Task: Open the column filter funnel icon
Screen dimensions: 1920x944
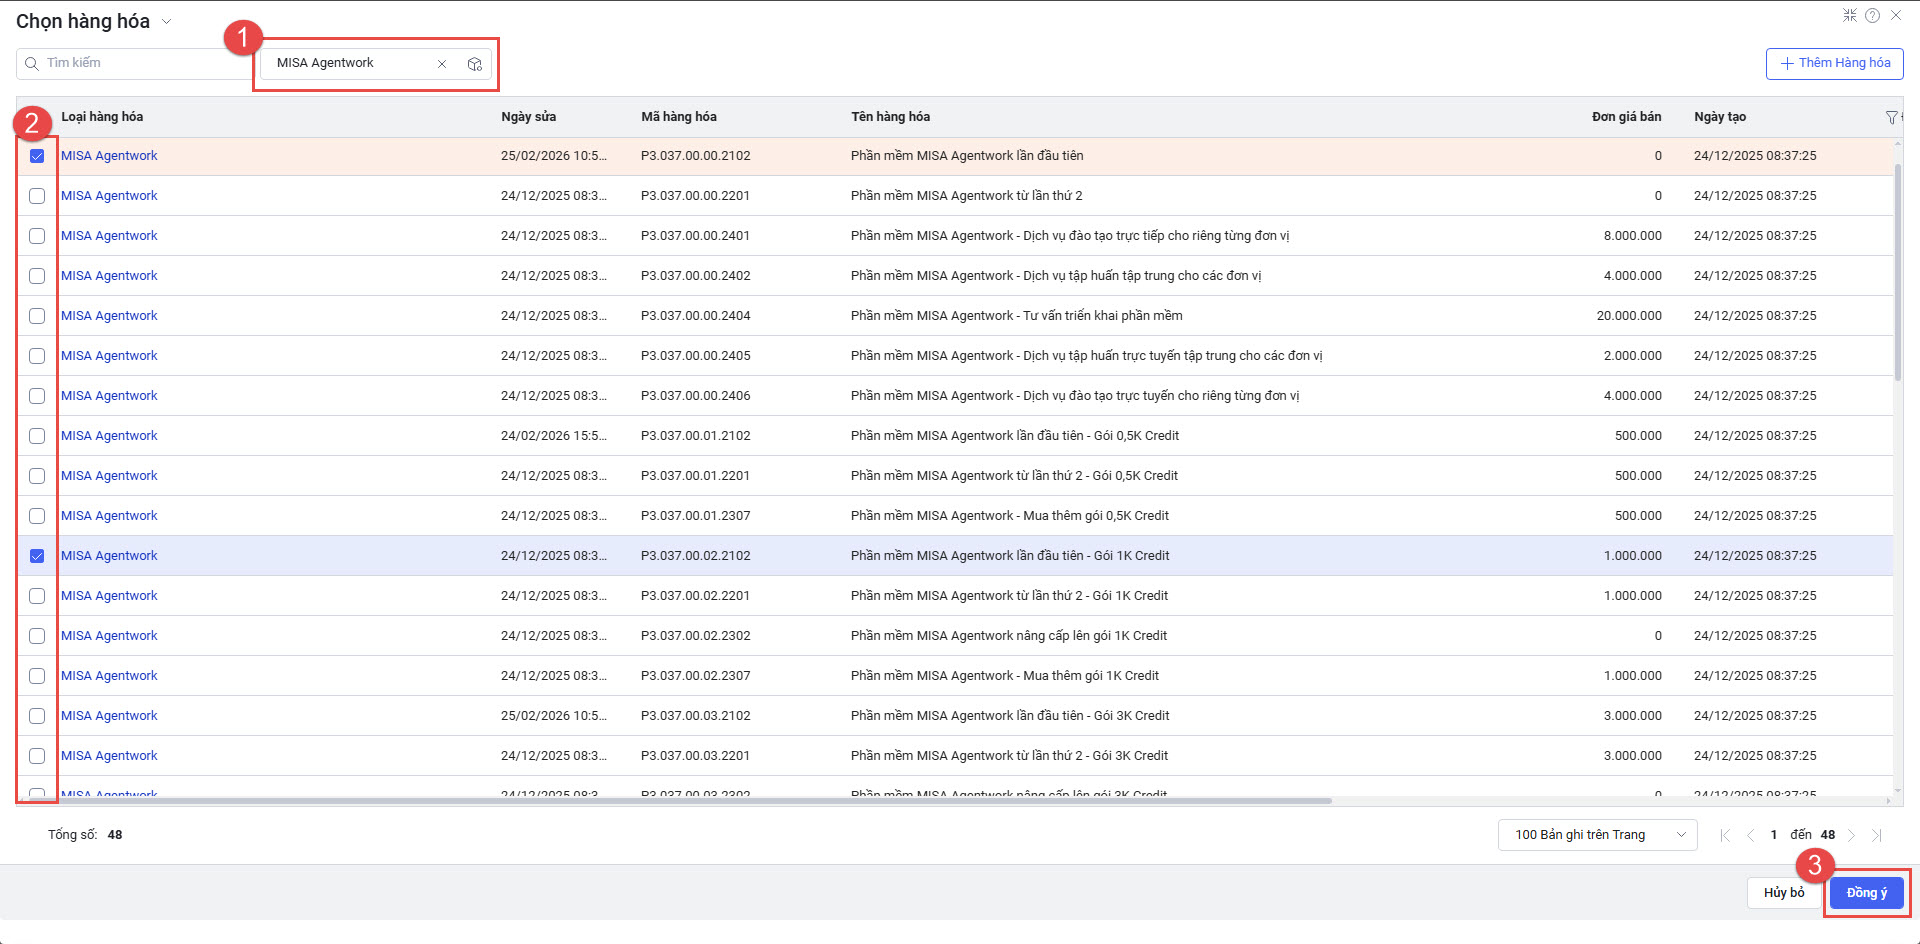Action: [x=1891, y=118]
